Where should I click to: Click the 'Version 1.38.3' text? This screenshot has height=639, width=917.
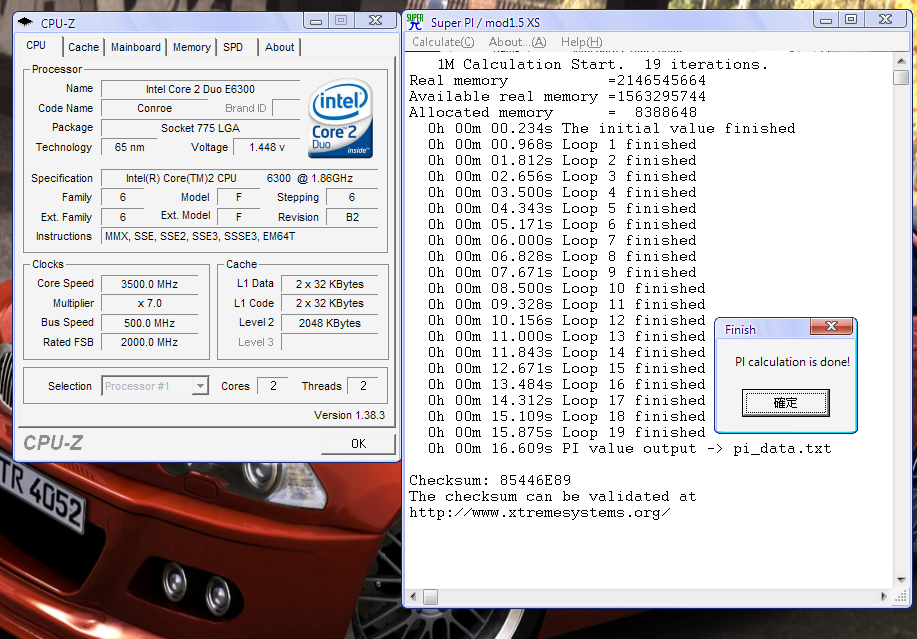(x=349, y=415)
